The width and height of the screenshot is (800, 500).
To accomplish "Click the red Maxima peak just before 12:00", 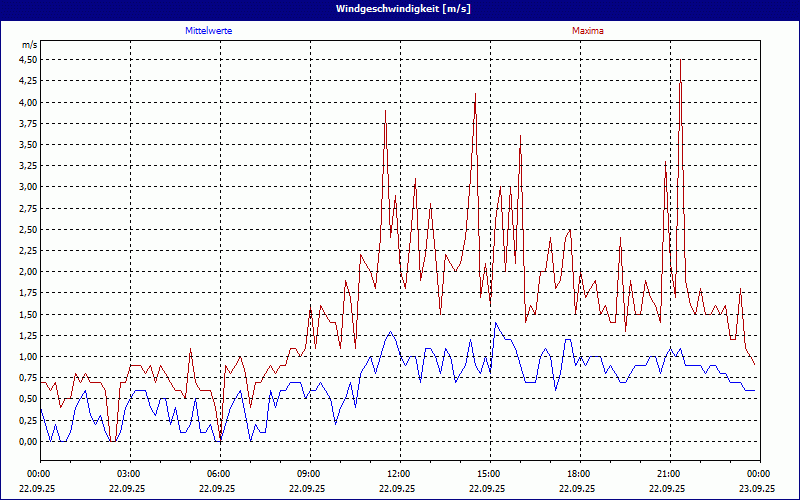I will point(385,111).
